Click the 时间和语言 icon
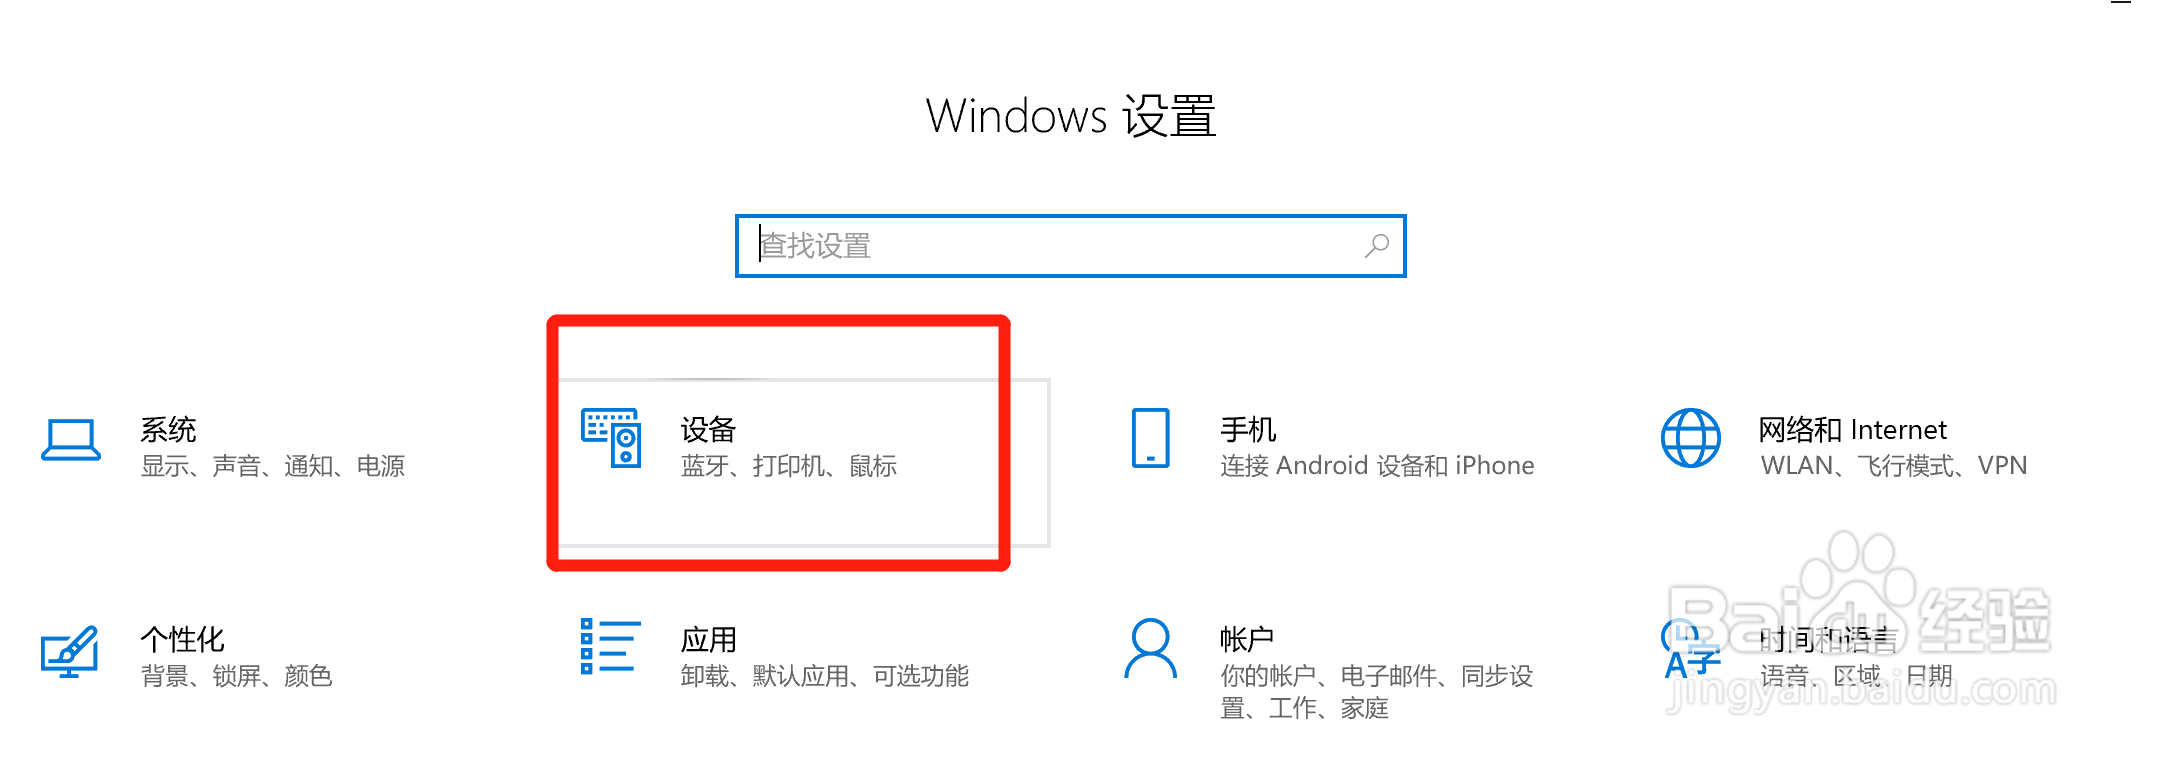The height and width of the screenshot is (762, 2173). (x=1690, y=650)
